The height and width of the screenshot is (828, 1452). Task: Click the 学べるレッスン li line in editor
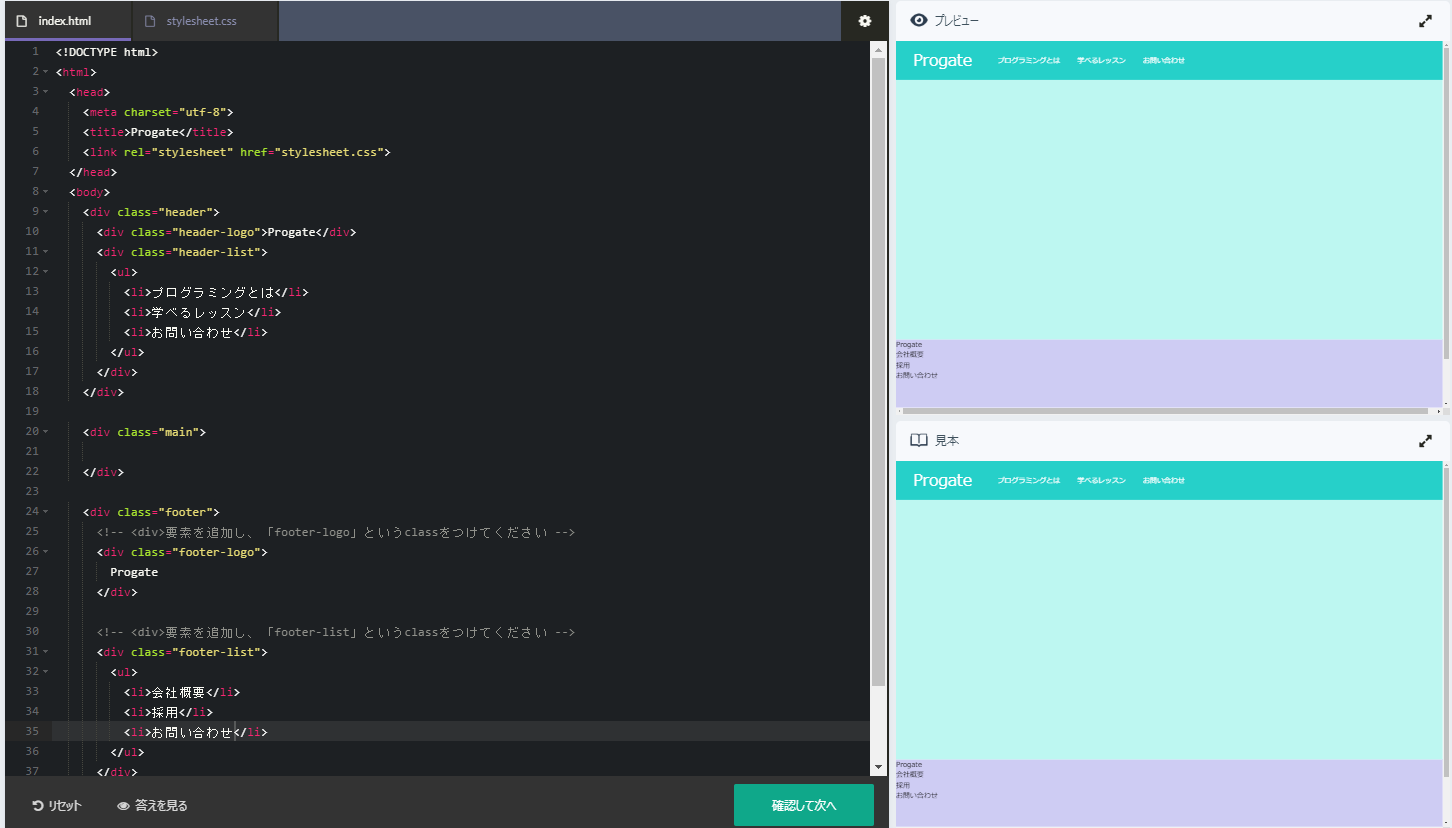tap(203, 312)
